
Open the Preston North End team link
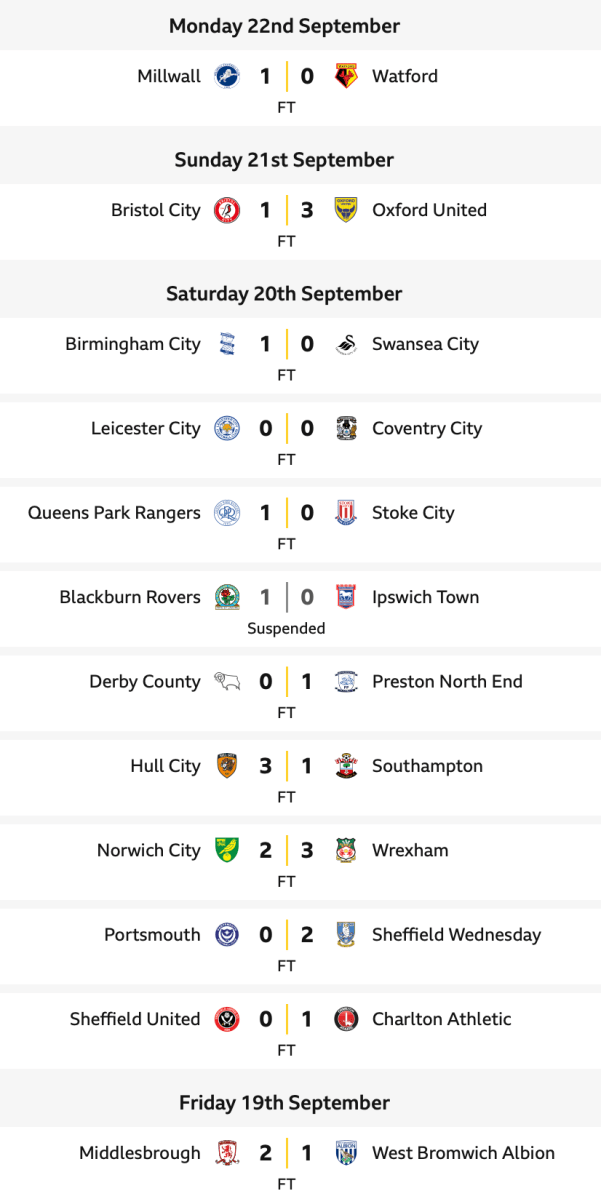click(447, 682)
